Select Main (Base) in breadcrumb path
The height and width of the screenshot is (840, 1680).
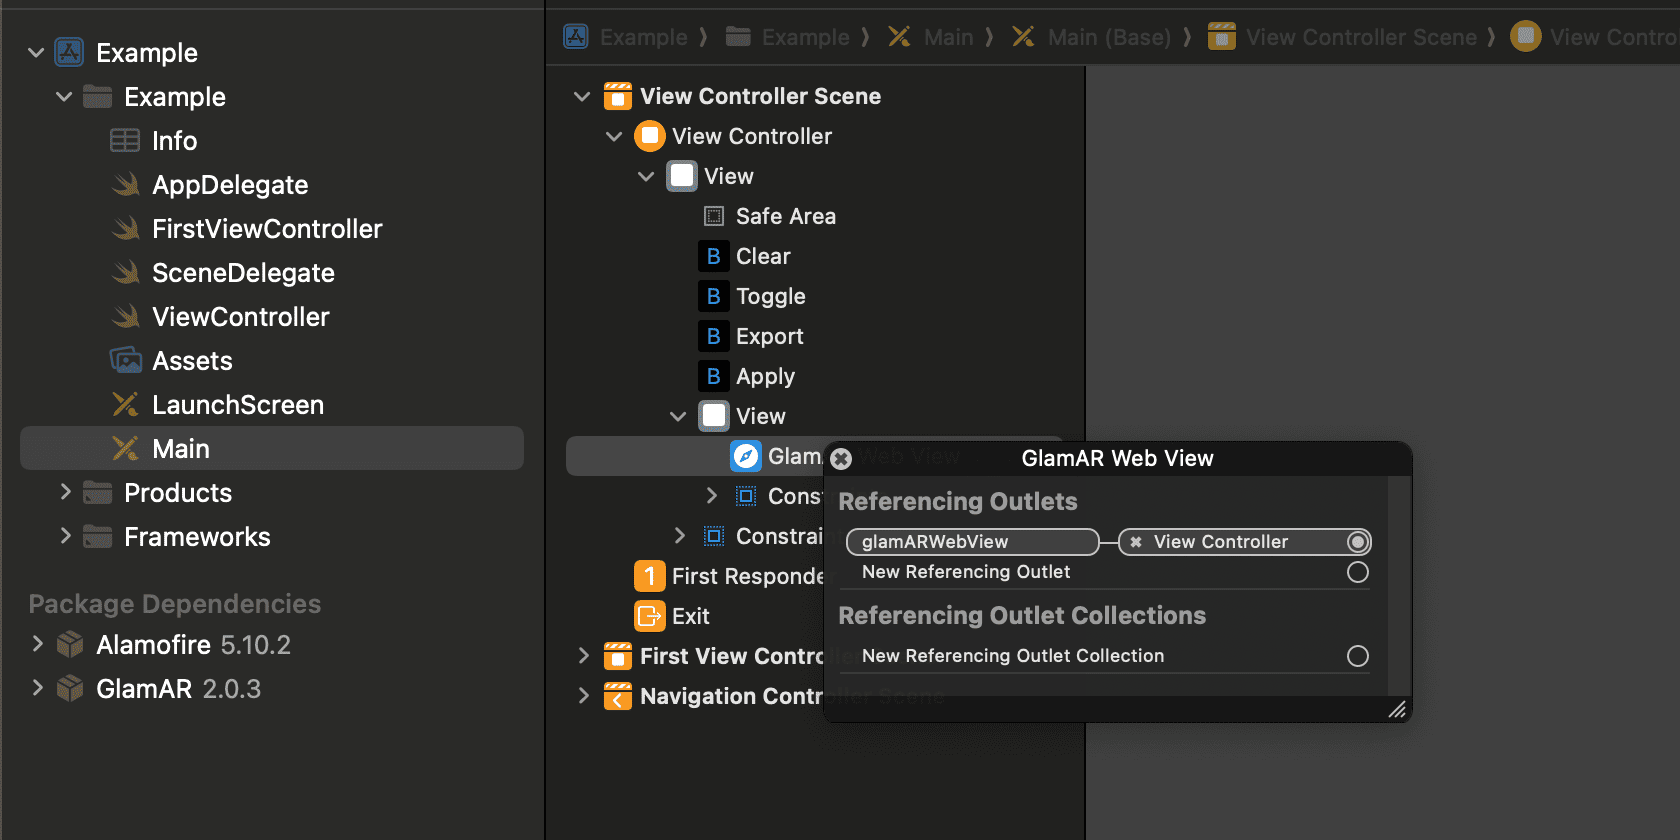1108,37
